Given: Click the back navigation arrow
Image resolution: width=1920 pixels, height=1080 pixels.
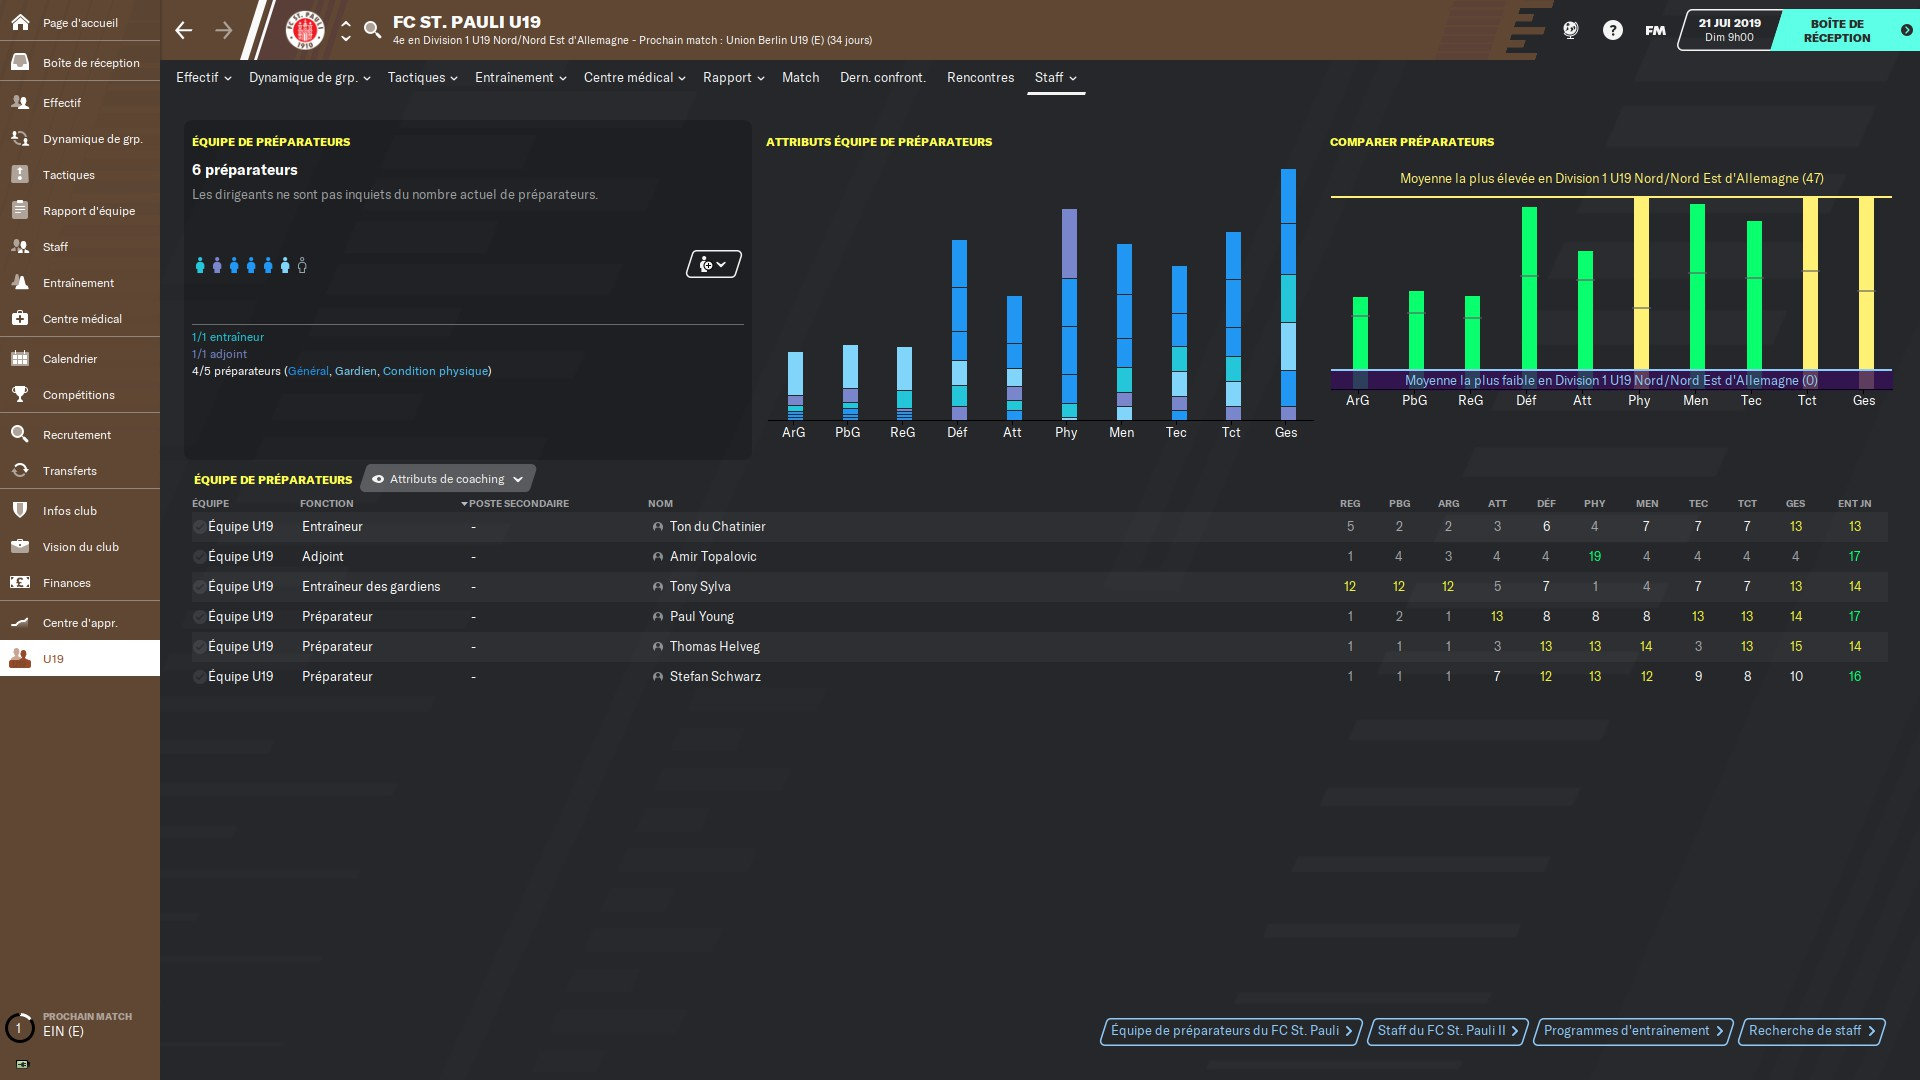Looking at the screenshot, I should tap(184, 30).
